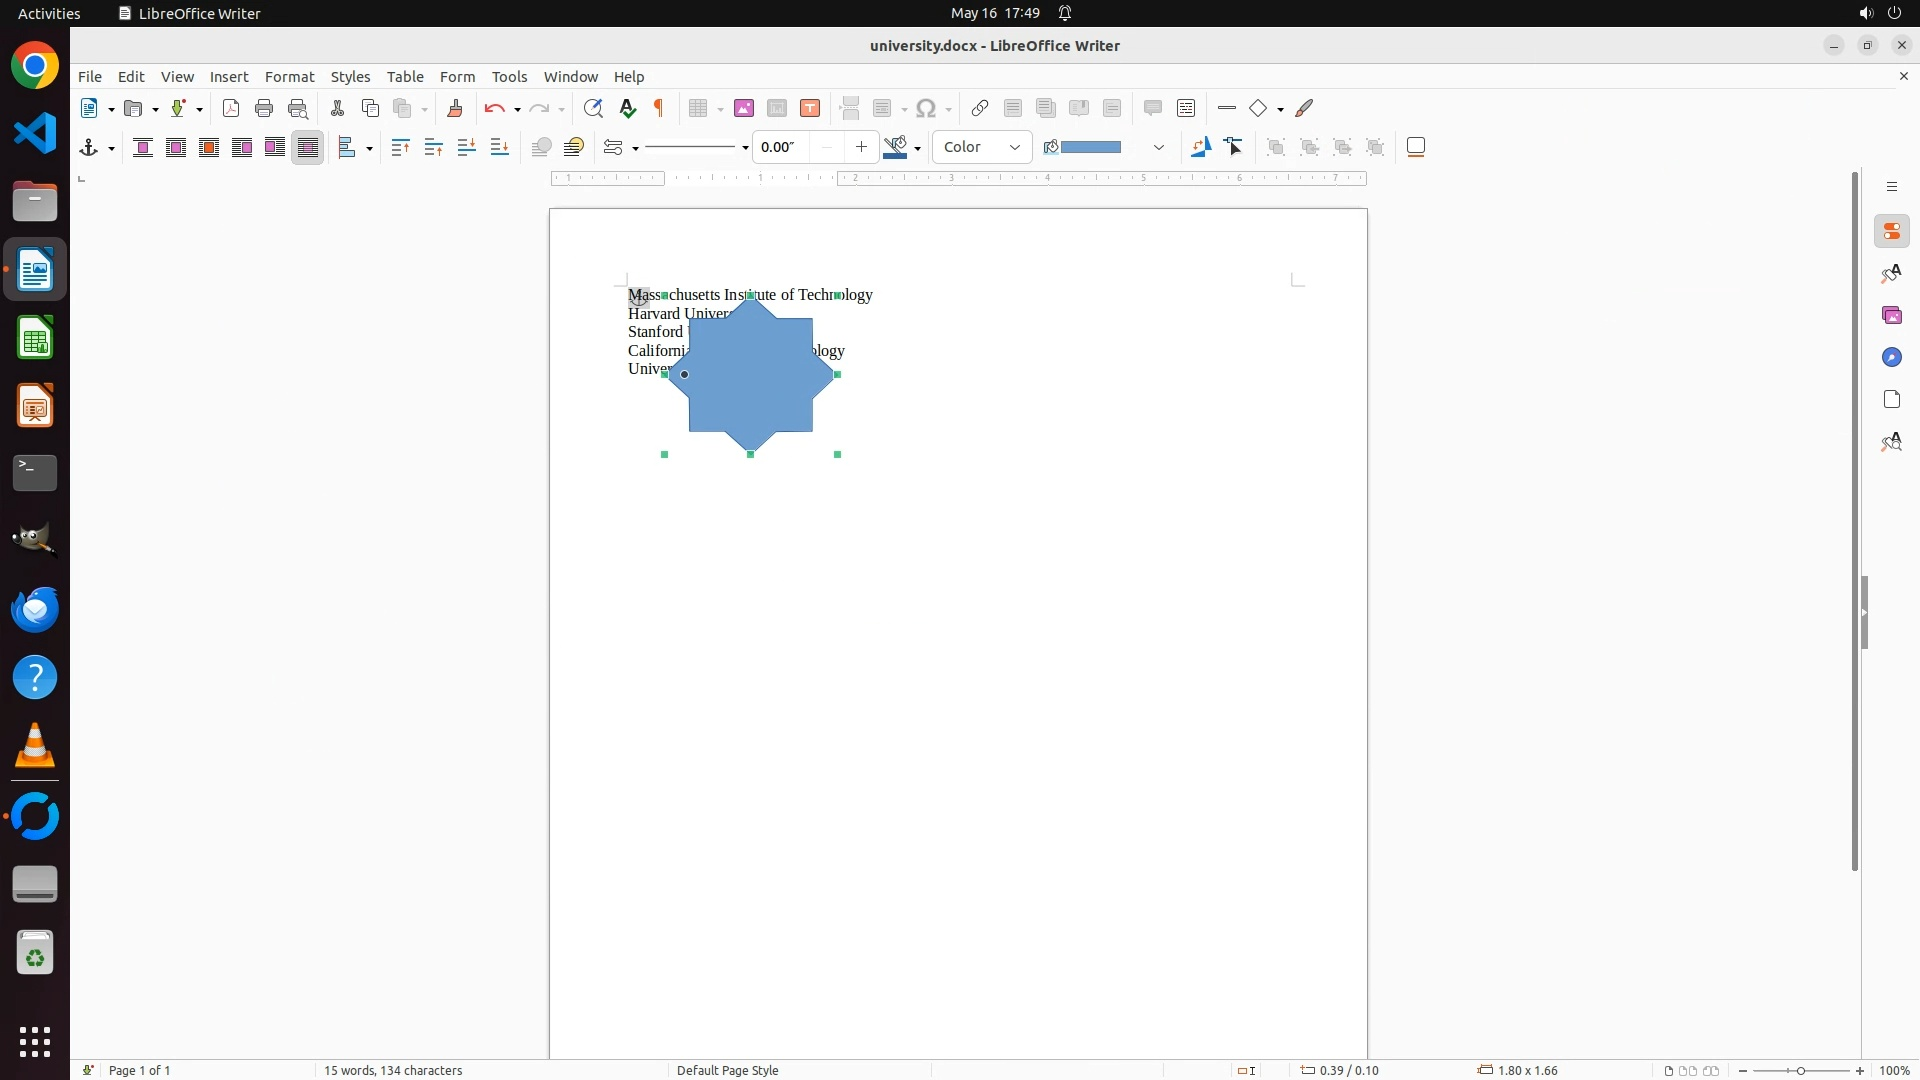Click the Insert Image toolbar icon
The image size is (1920, 1080).
tap(744, 109)
